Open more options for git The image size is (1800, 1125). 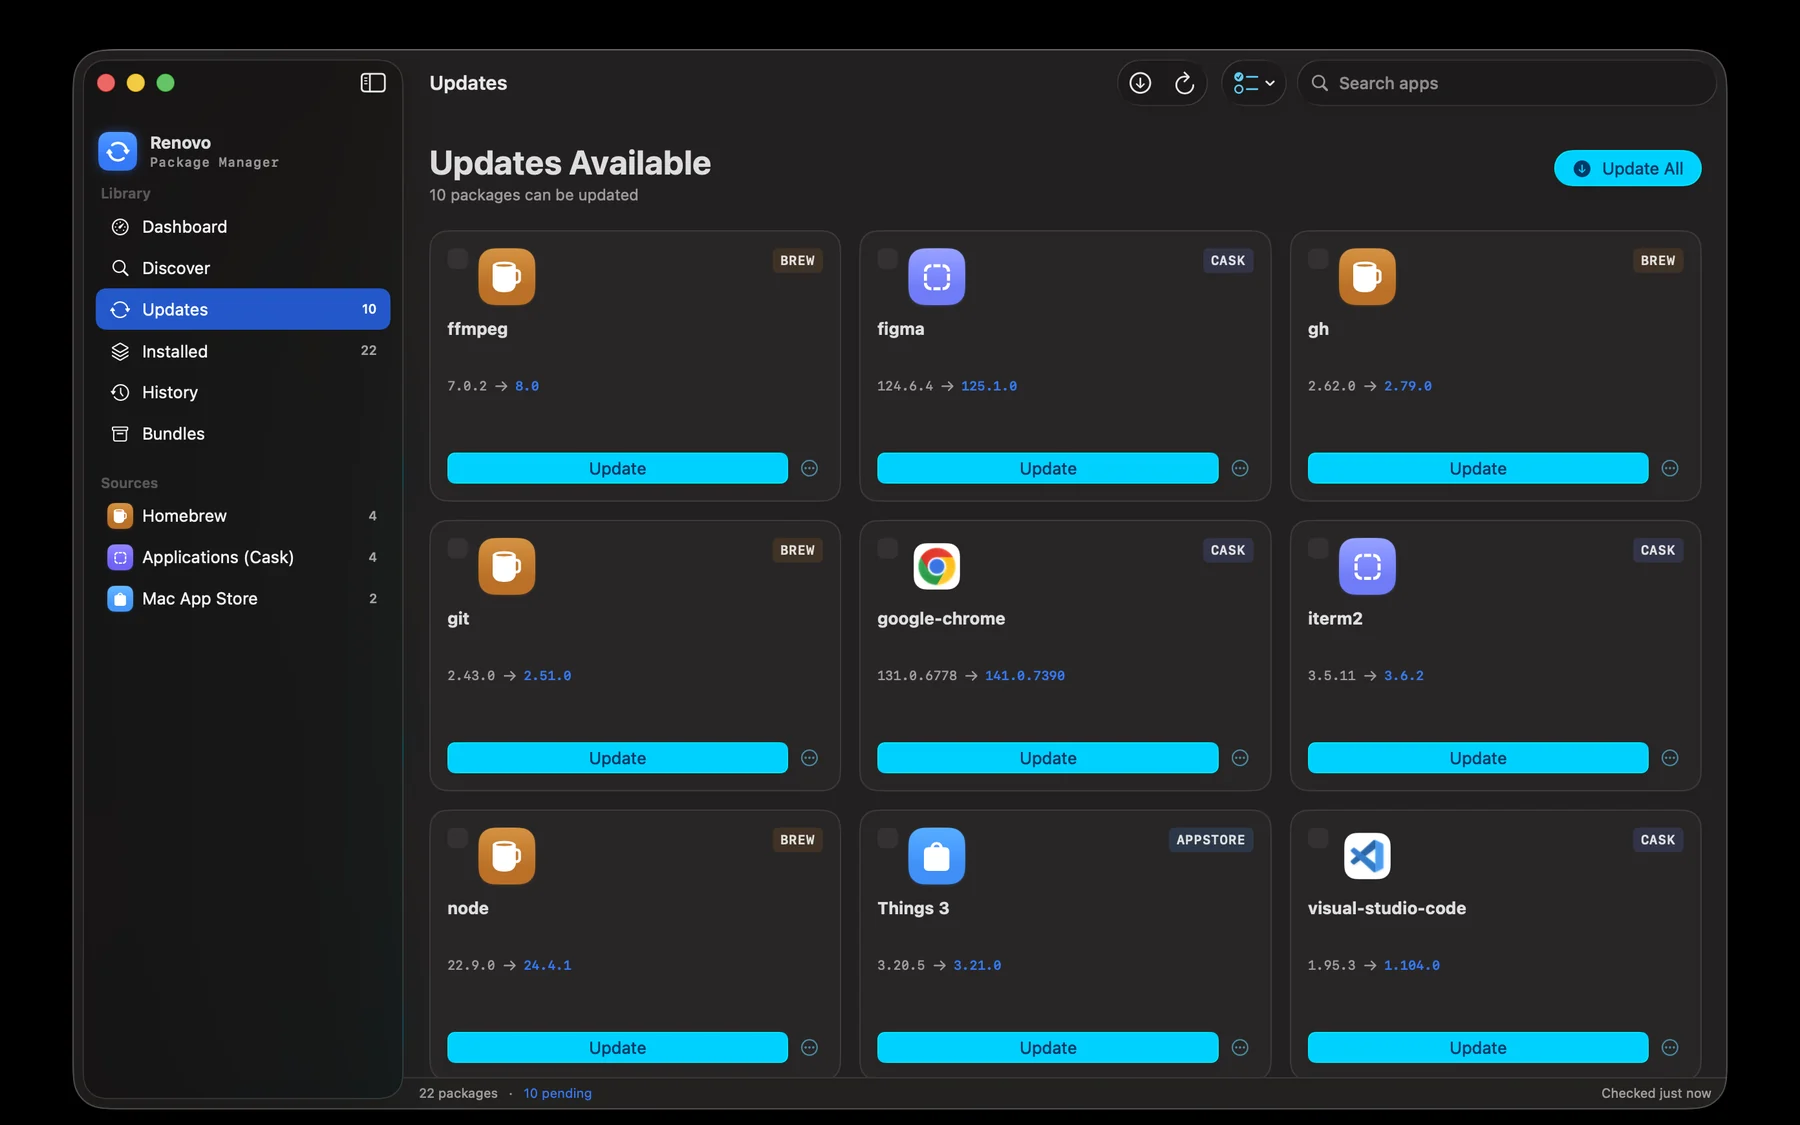[x=810, y=758]
